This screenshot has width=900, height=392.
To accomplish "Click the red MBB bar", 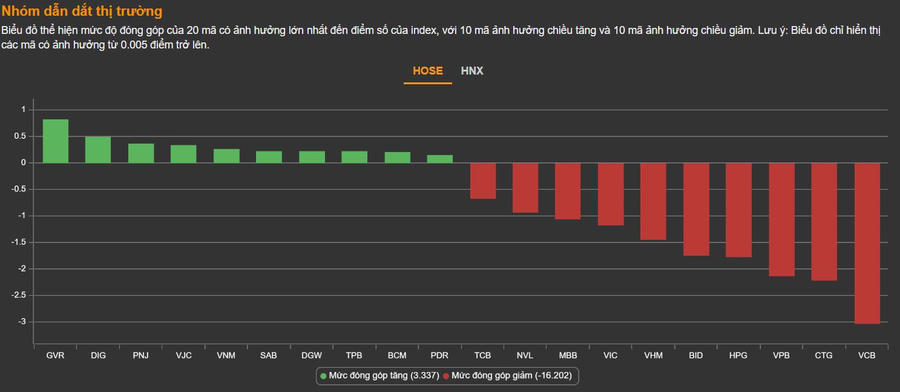I will [568, 191].
